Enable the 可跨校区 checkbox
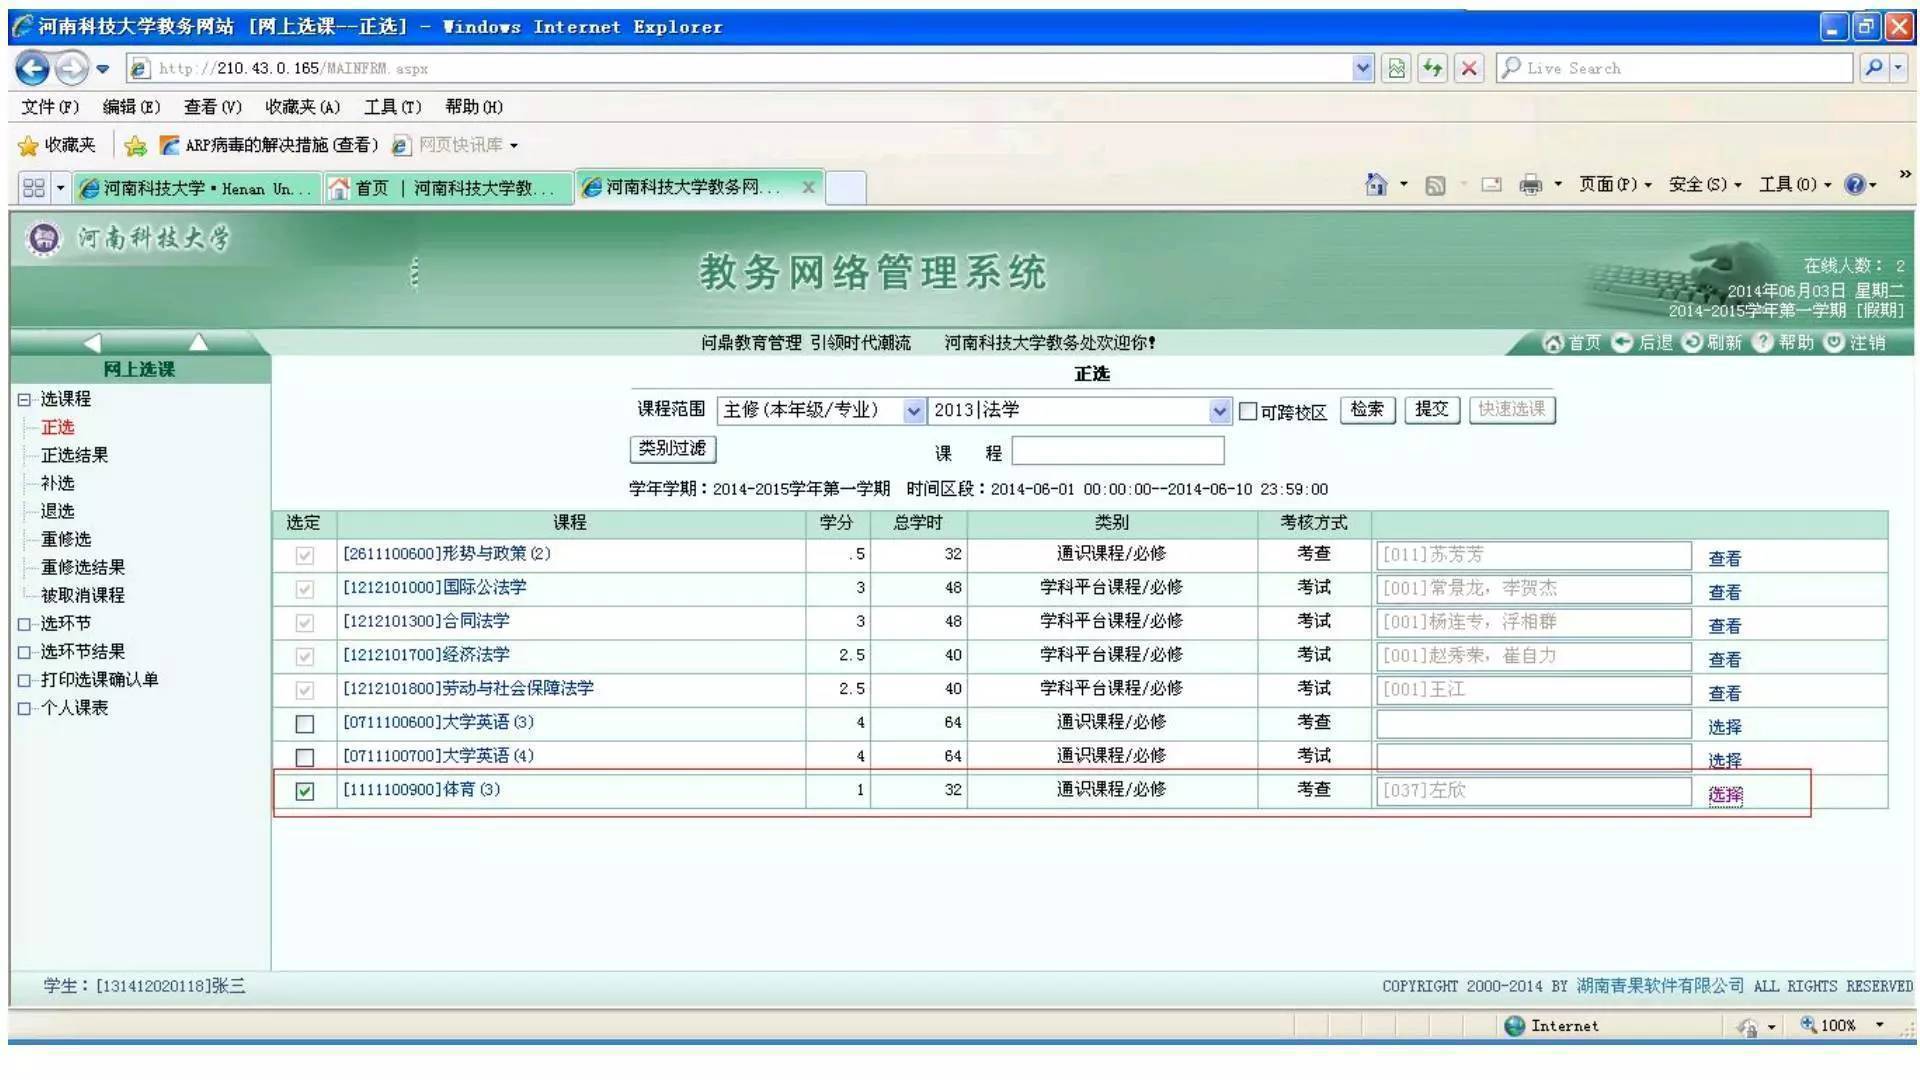1920x1080 pixels. coord(1249,411)
